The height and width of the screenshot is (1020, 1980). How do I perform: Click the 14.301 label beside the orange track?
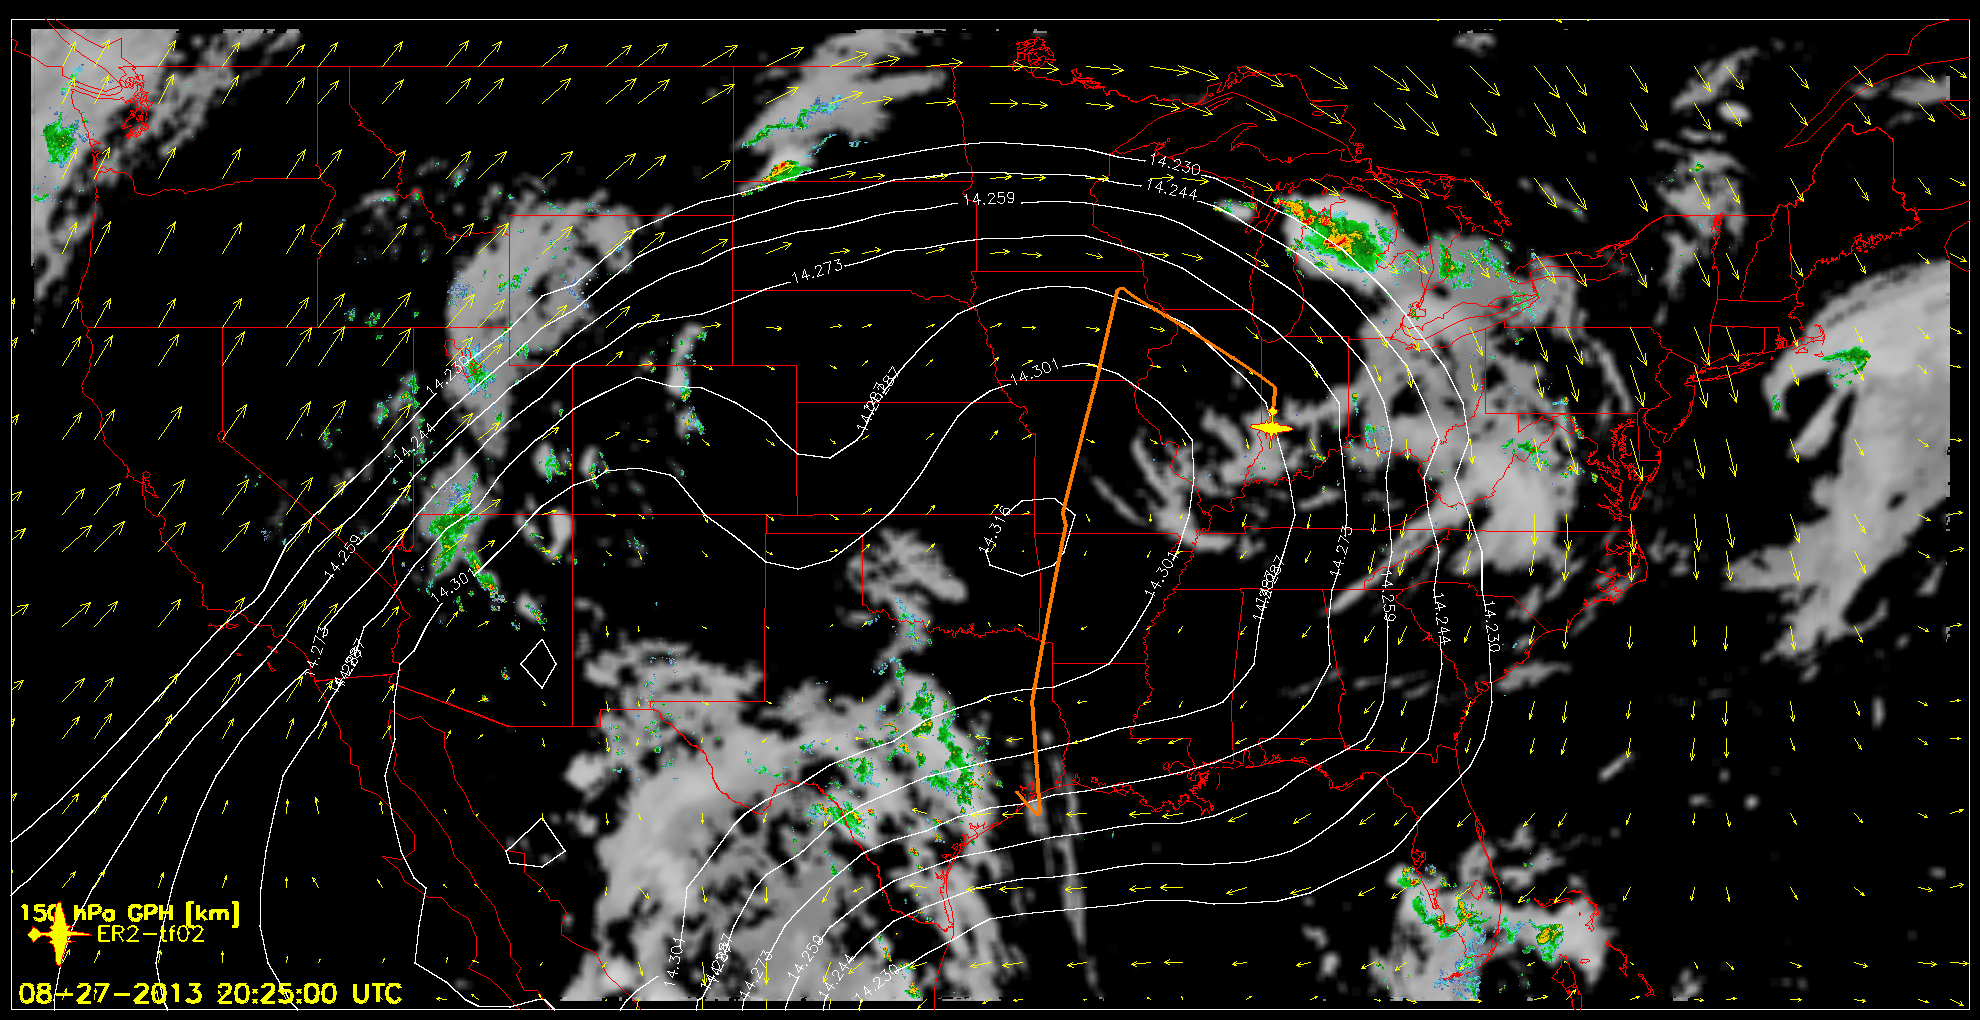pos(1034,372)
